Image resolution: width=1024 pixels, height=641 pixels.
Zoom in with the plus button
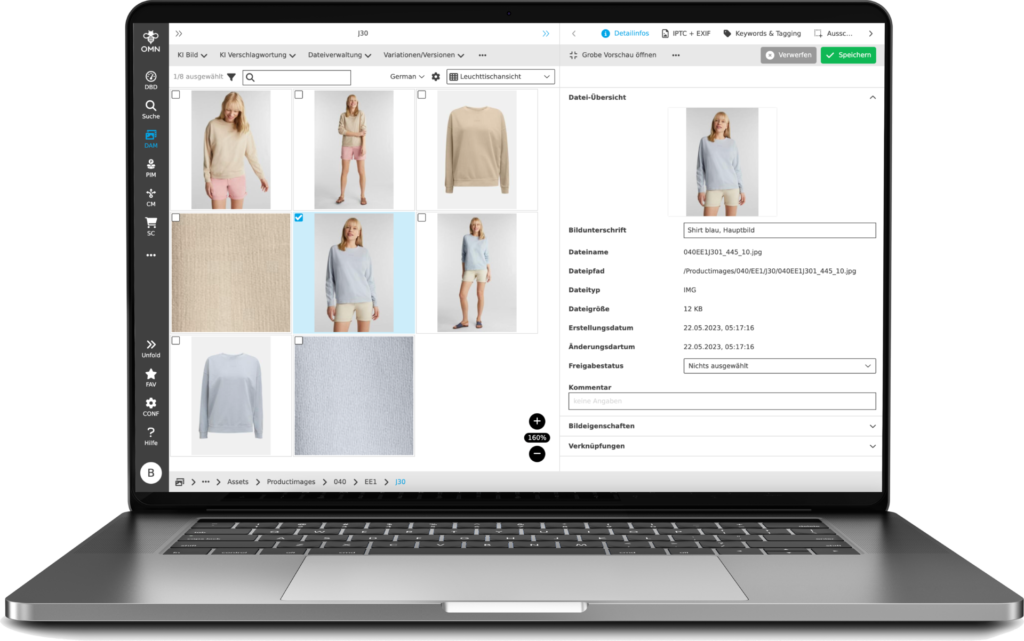tap(537, 421)
